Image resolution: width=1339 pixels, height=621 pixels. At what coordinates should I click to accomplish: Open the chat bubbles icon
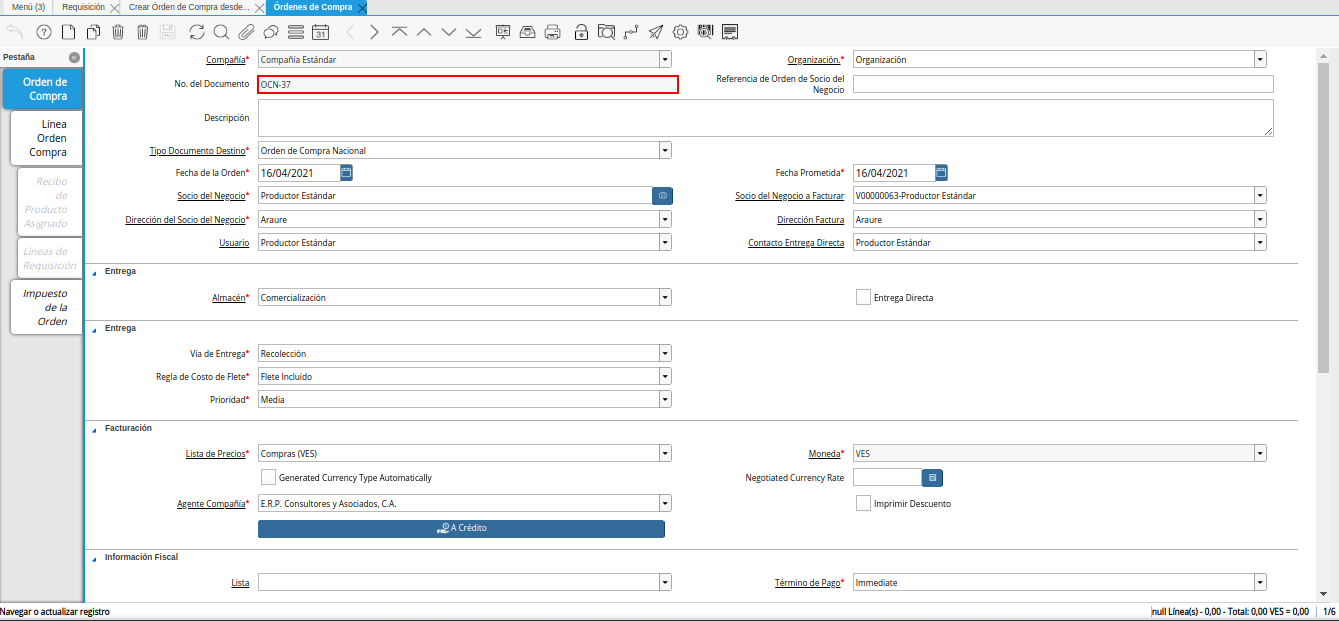[x=272, y=32]
